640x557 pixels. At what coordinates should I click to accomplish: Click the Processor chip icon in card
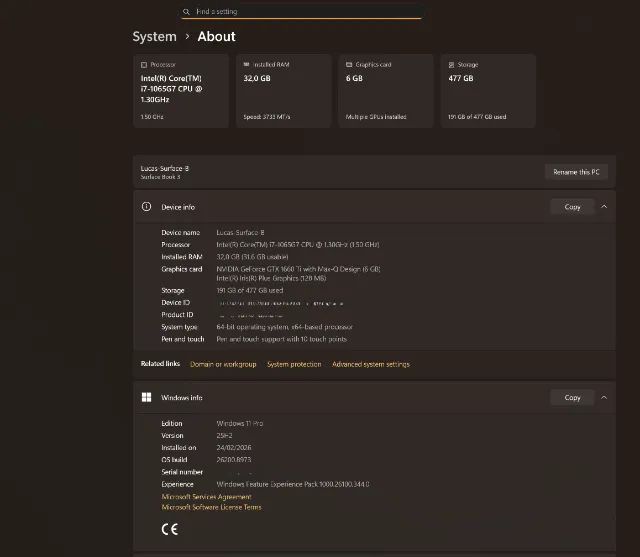coord(144,64)
